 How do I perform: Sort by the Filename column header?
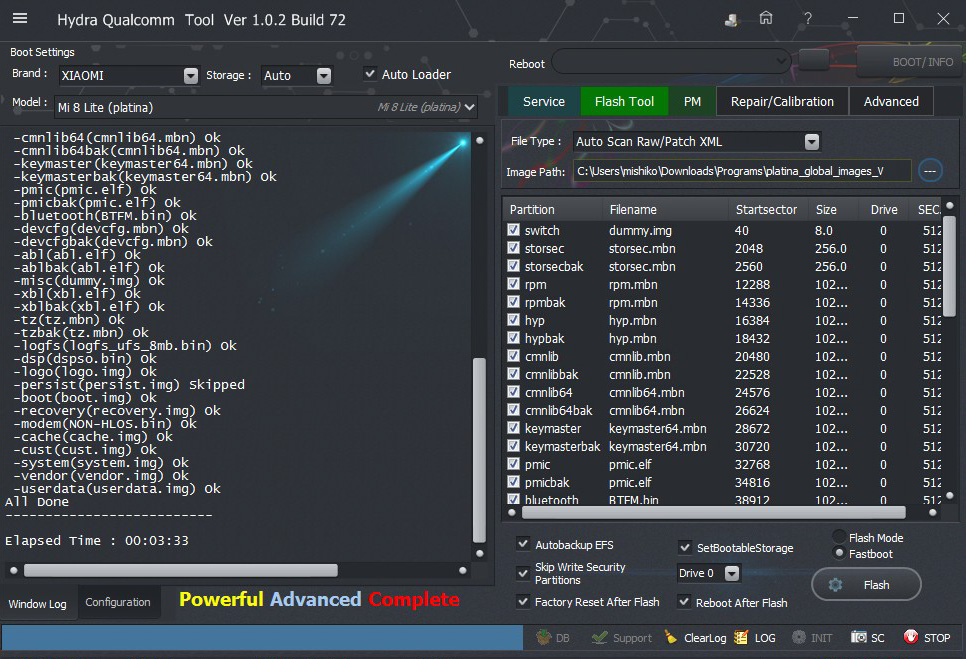tap(665, 209)
